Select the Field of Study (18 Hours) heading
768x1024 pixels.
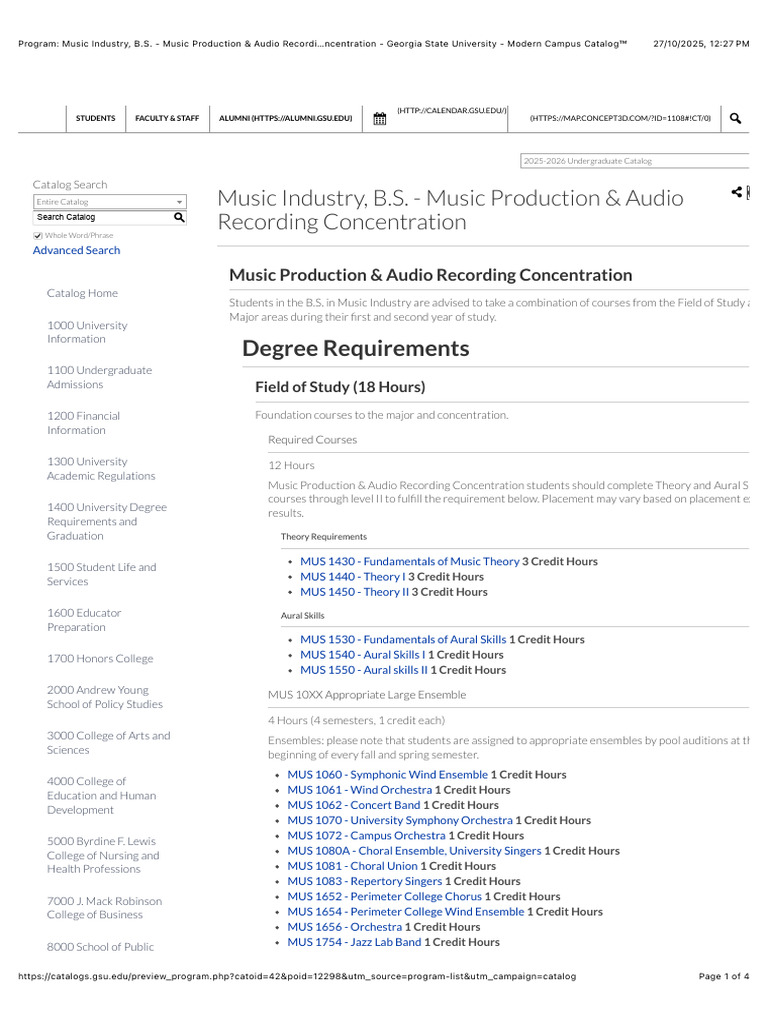pyautogui.click(x=340, y=387)
